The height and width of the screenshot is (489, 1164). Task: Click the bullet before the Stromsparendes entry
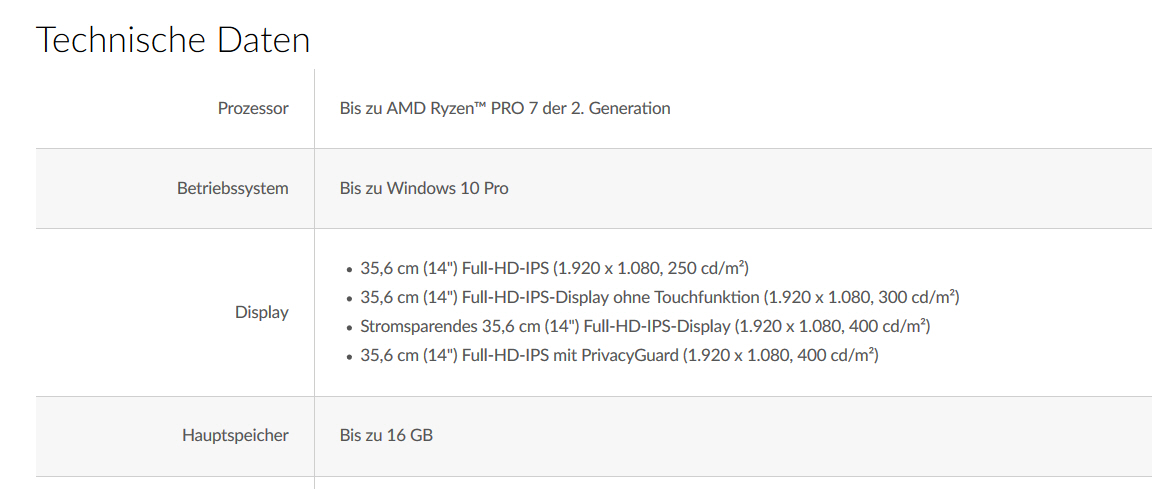349,327
